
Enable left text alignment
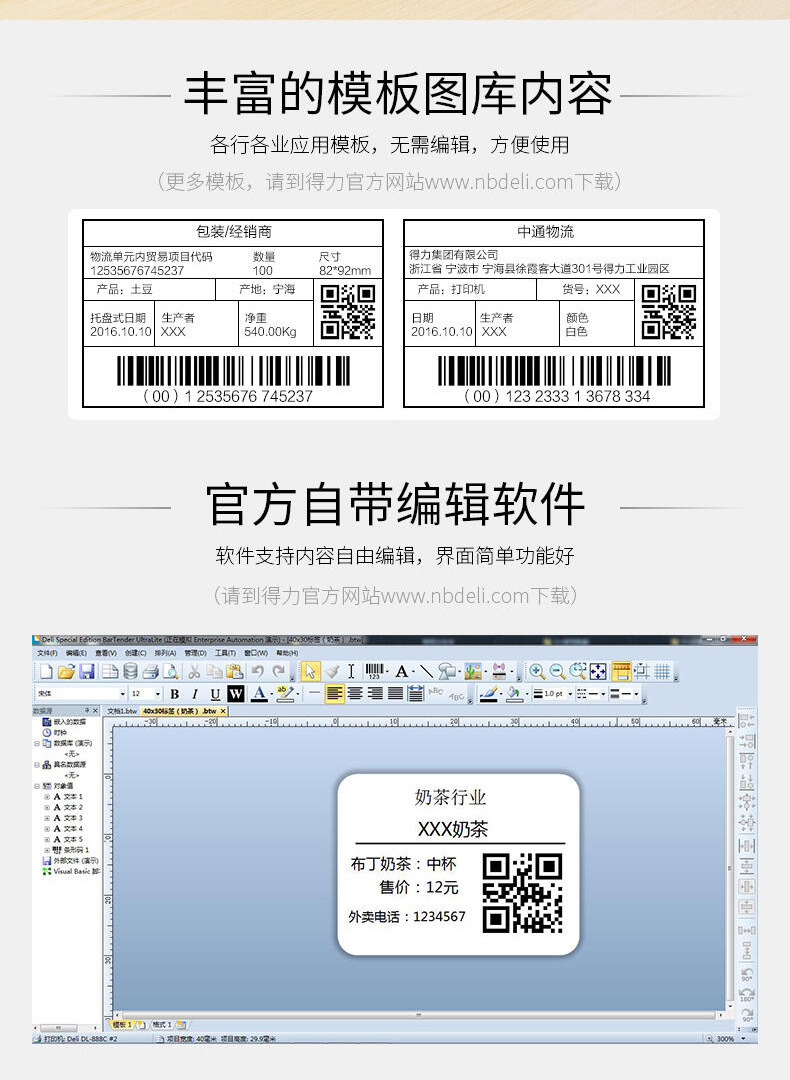[334, 694]
